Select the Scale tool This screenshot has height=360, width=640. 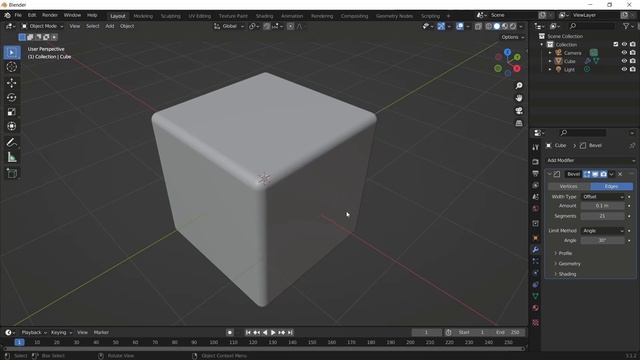coord(11,111)
